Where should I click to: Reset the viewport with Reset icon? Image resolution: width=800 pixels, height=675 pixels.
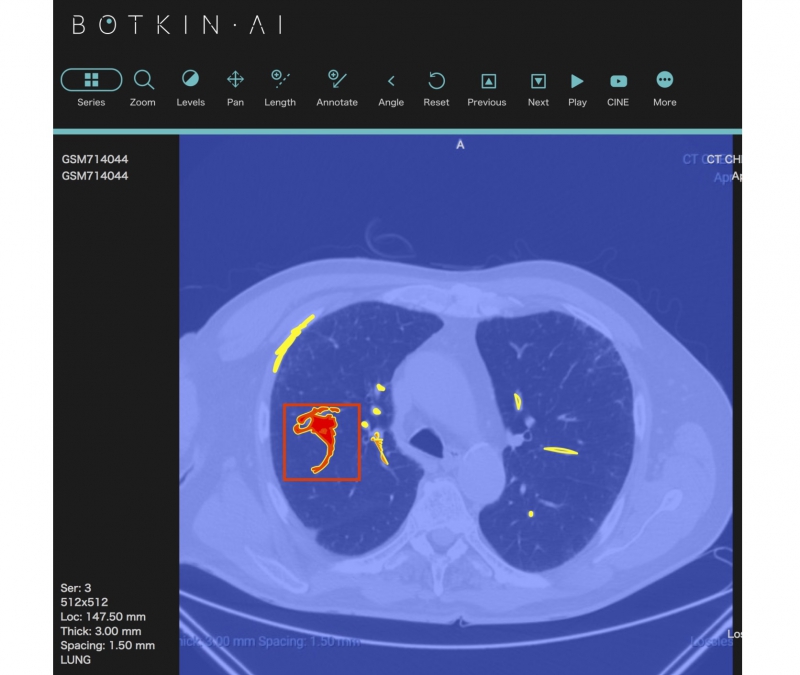point(436,80)
